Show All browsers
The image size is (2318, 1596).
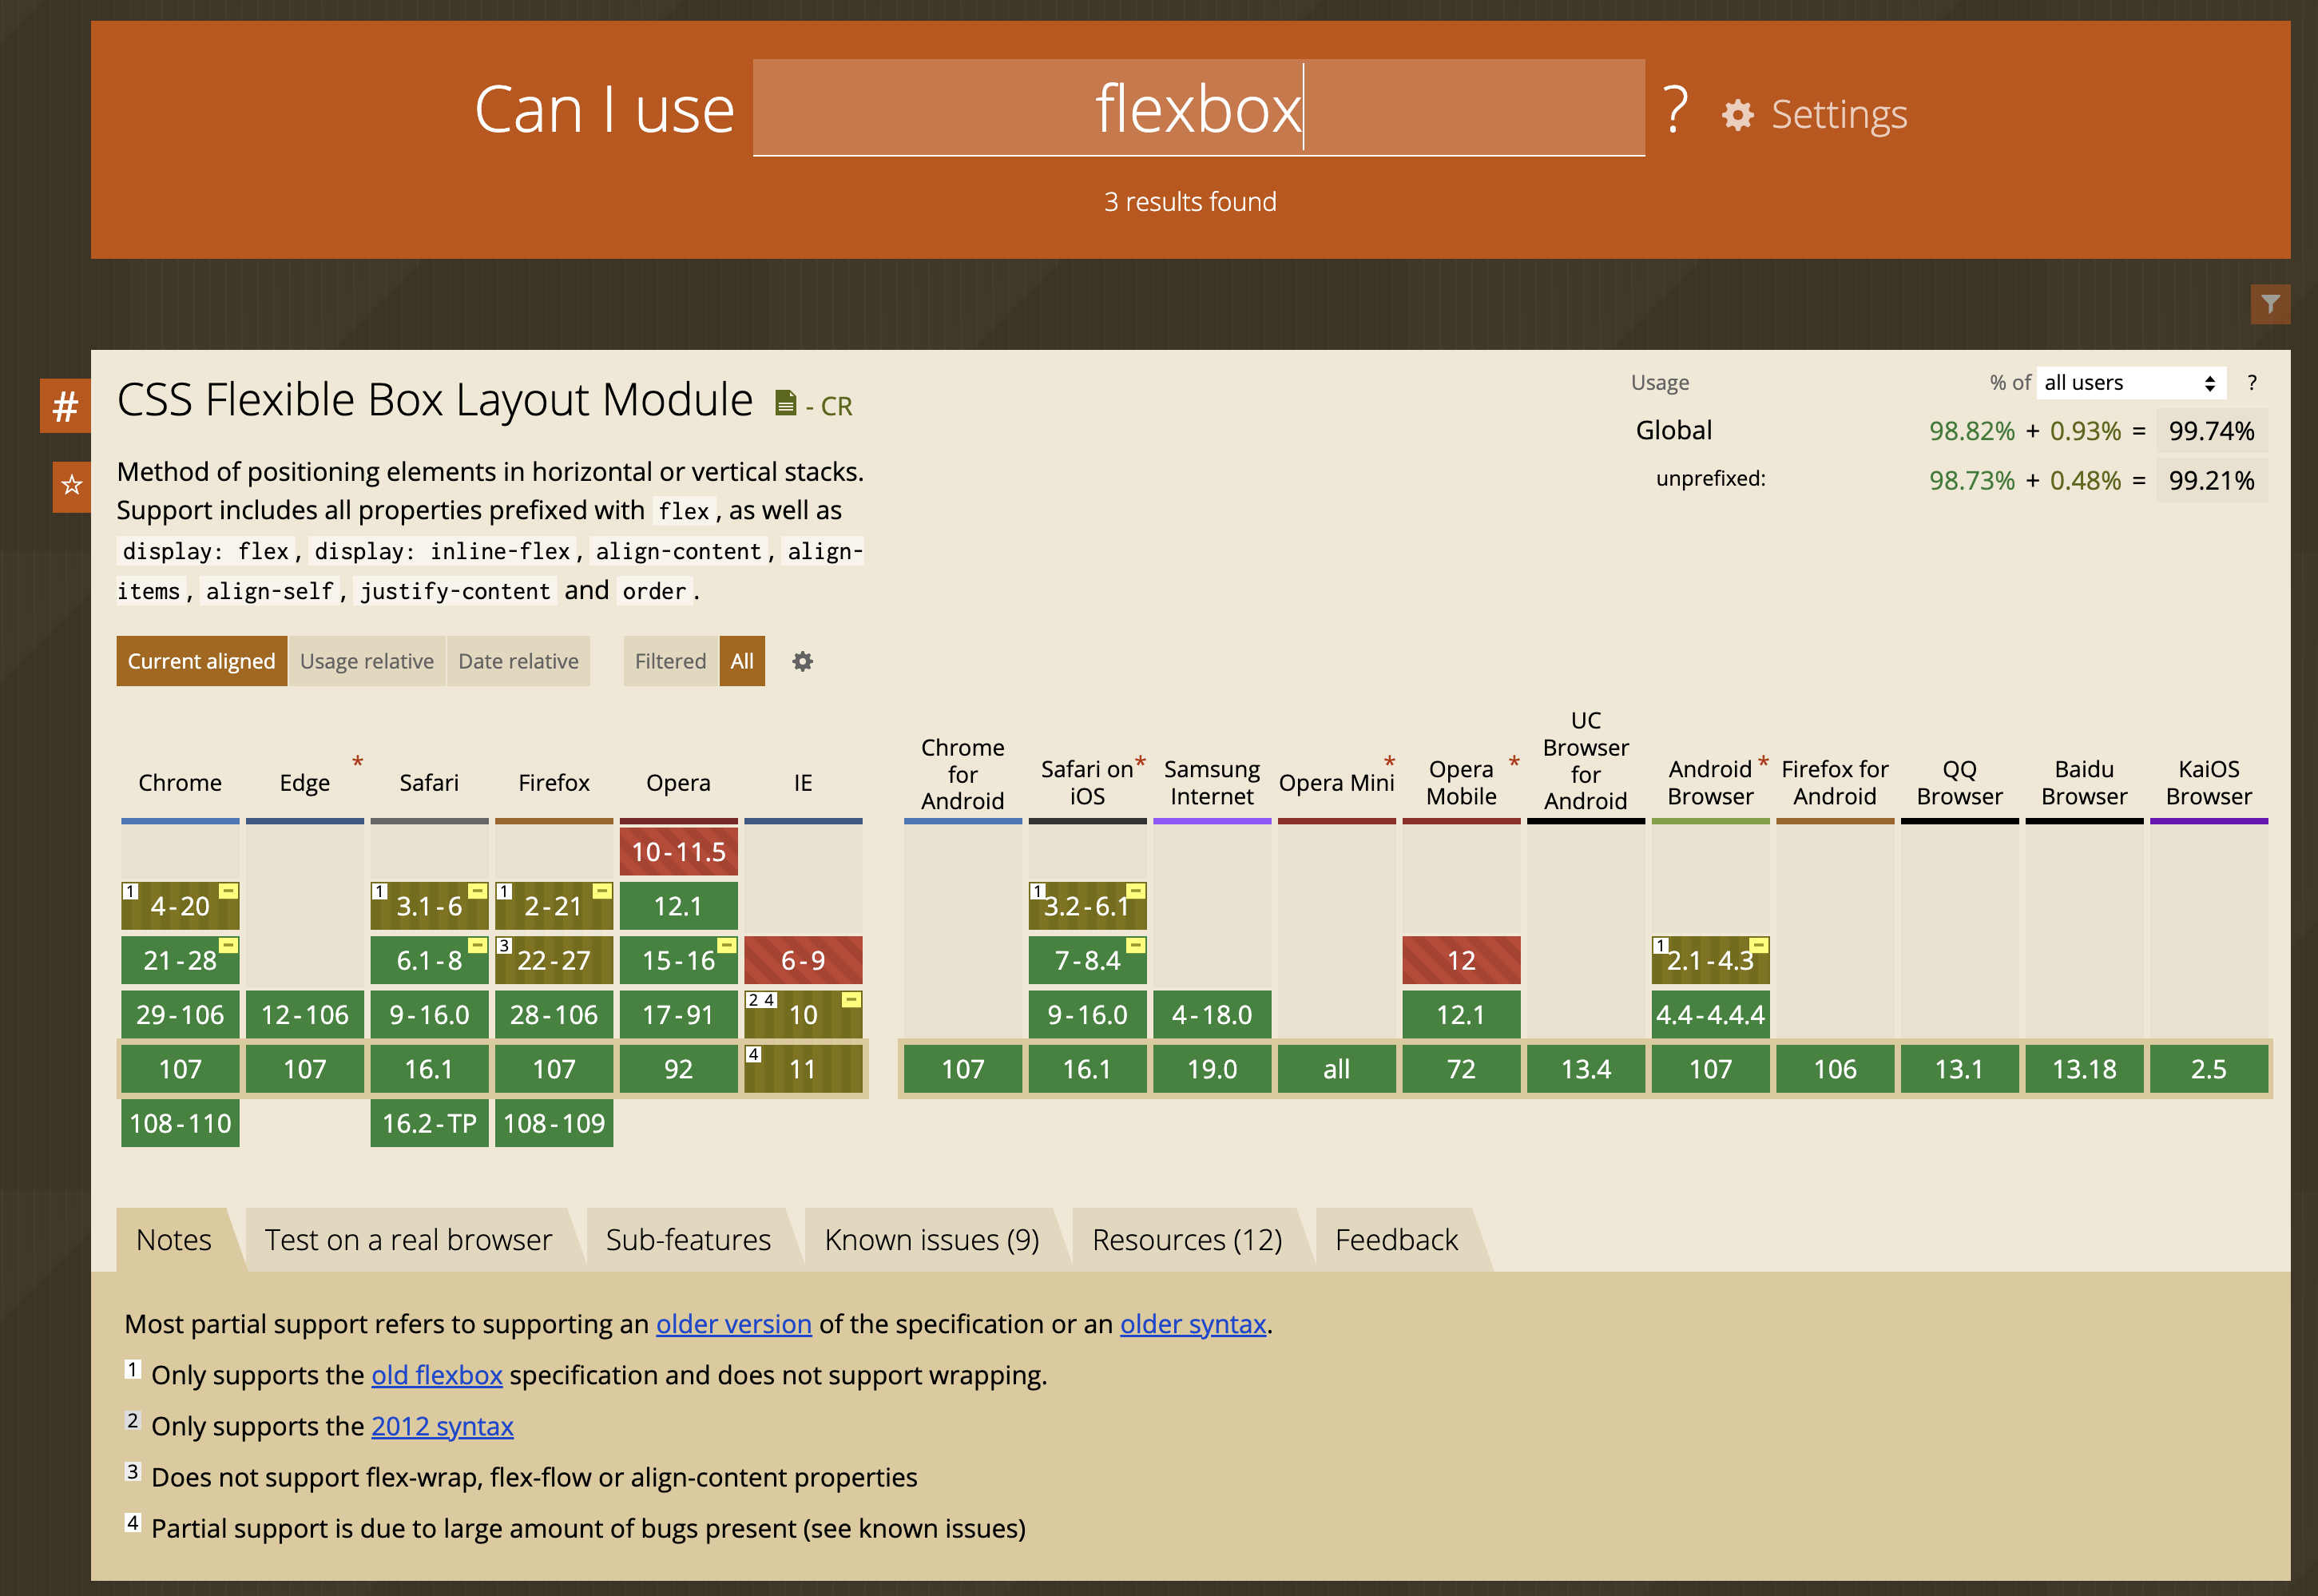(742, 661)
